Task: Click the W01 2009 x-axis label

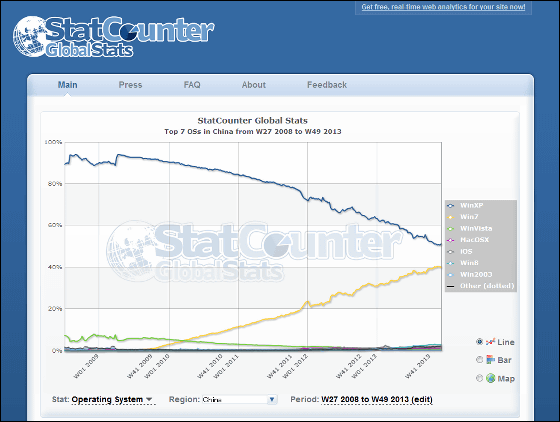Action: point(86,366)
